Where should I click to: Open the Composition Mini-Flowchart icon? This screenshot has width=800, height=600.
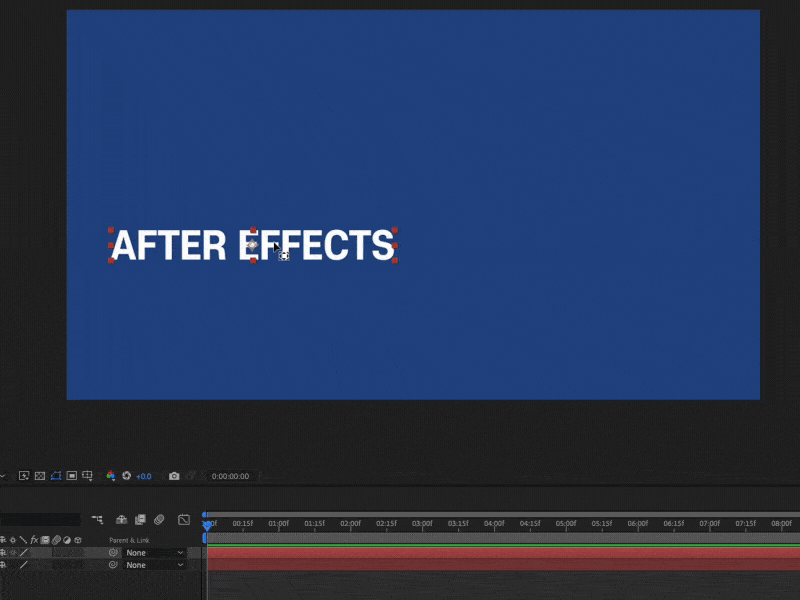97,519
